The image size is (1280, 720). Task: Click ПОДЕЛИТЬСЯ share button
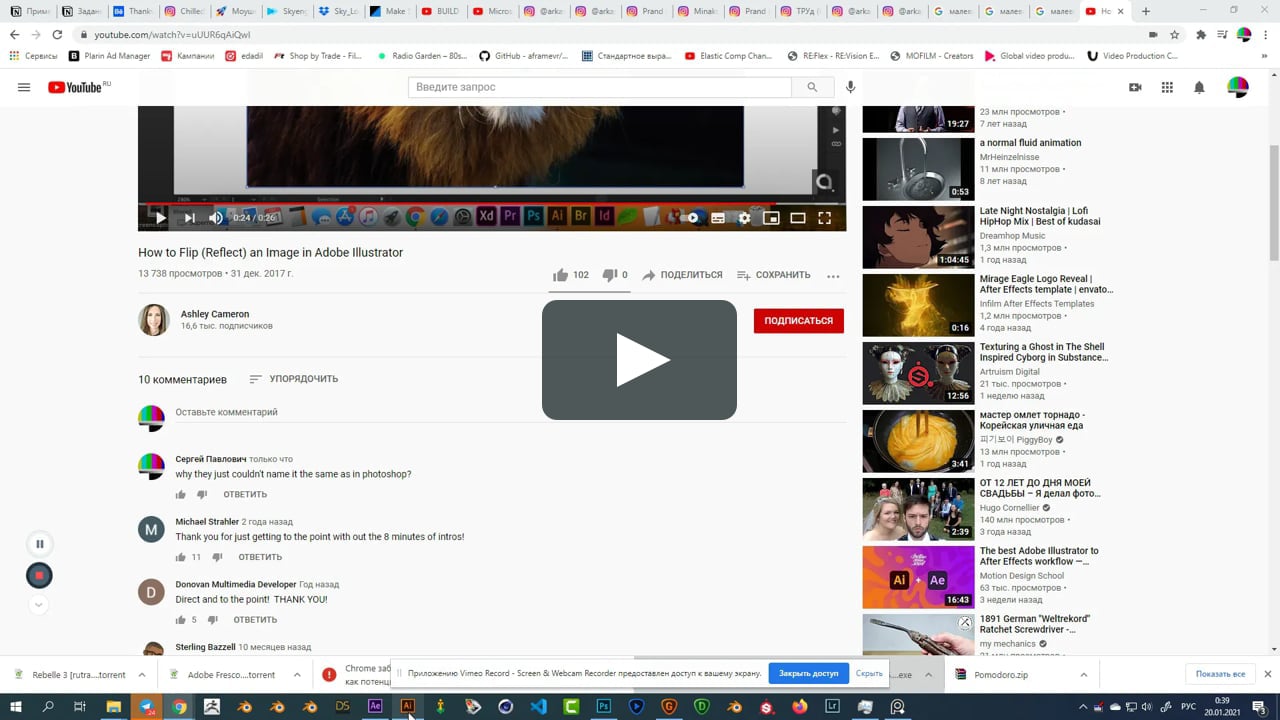(682, 275)
